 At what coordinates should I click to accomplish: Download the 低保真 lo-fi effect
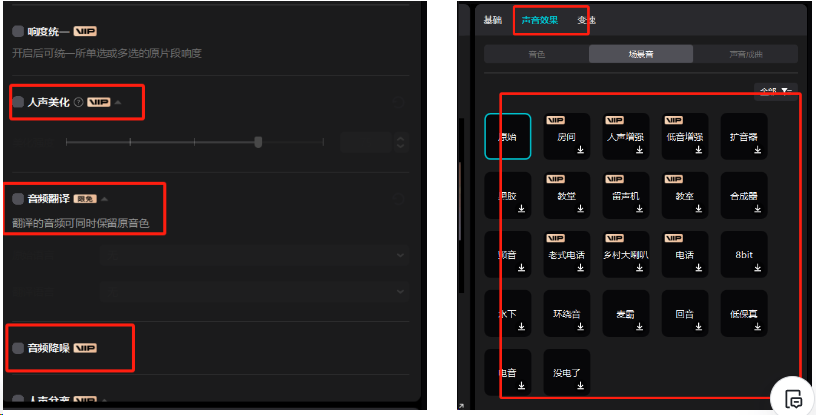click(x=758, y=327)
